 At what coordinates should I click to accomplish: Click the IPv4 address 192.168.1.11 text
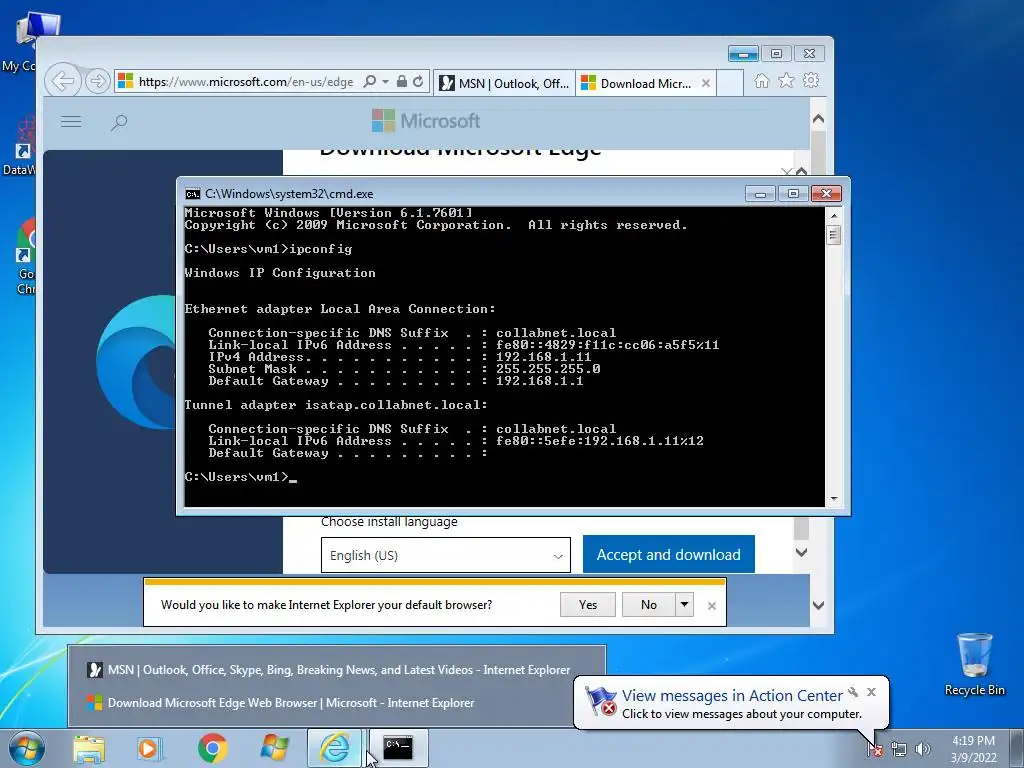(543, 357)
